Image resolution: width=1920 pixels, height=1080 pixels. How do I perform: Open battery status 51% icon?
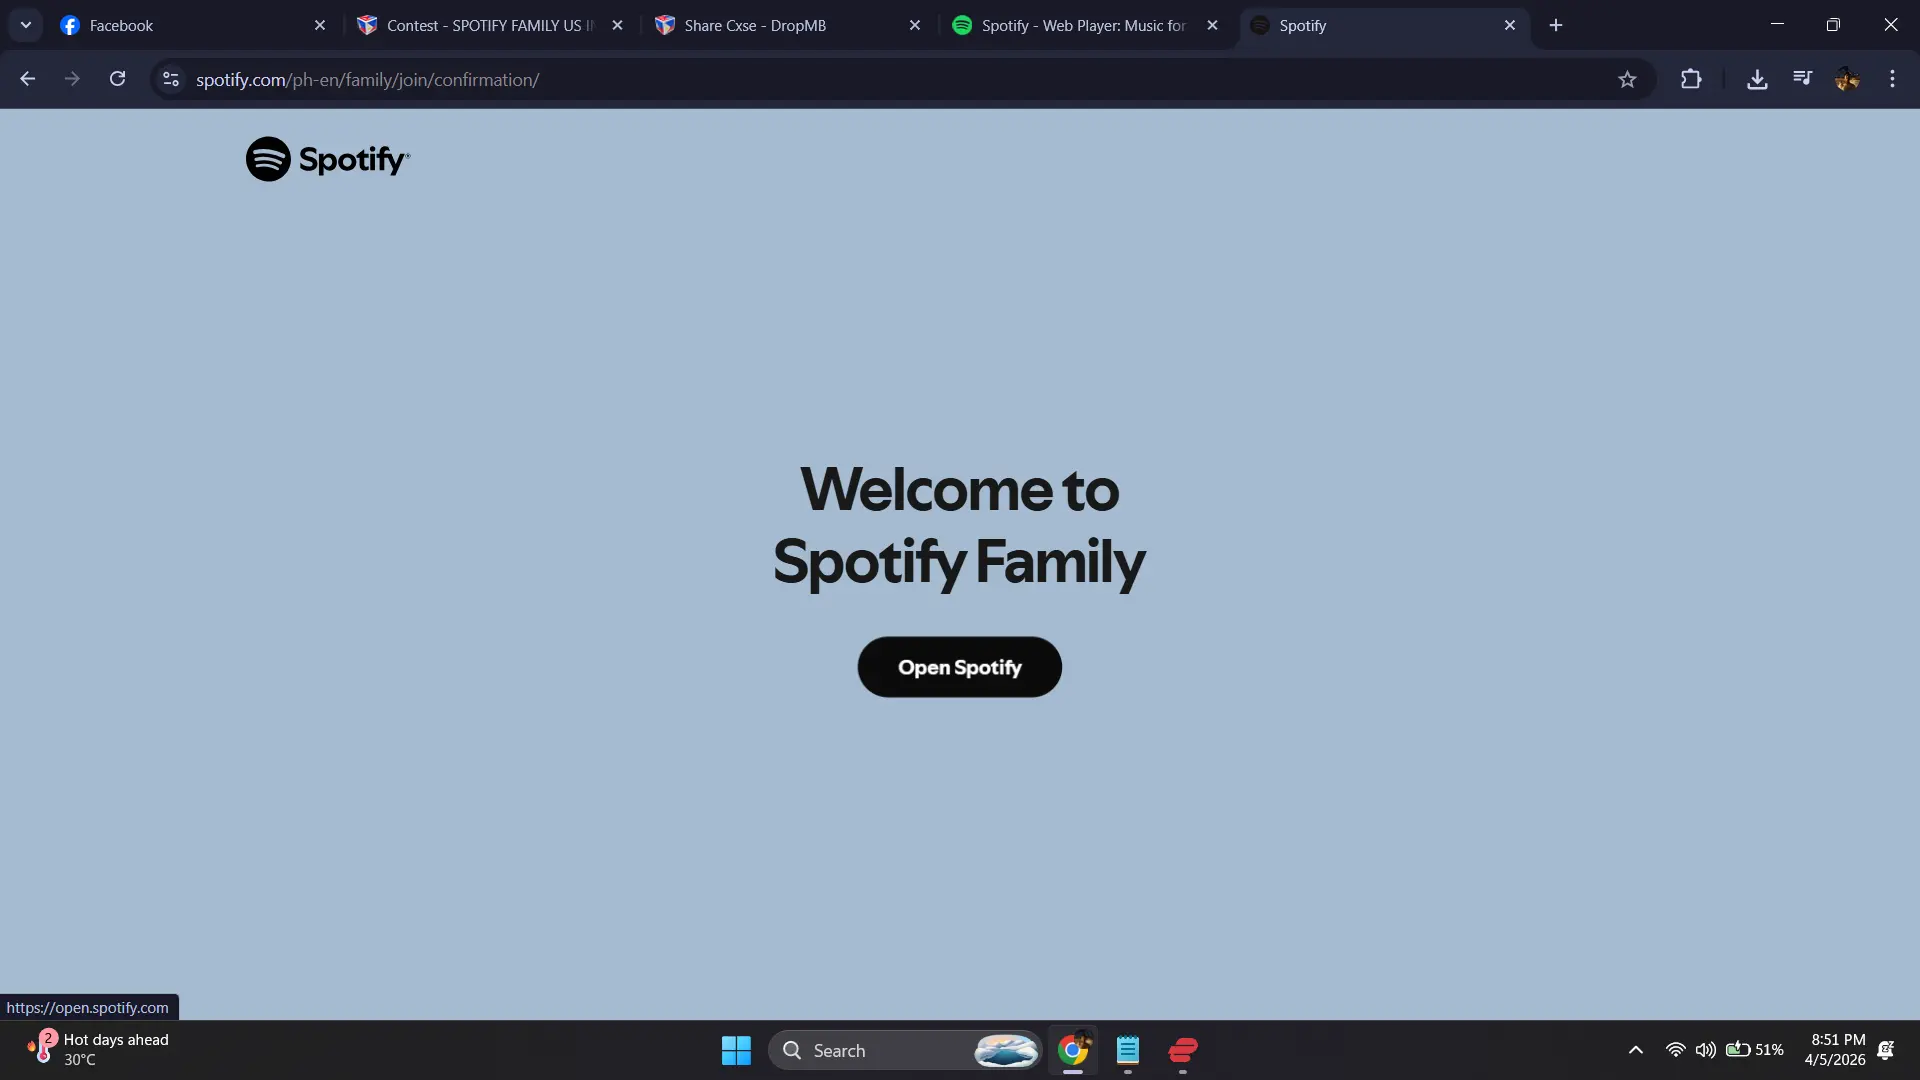tap(1755, 1050)
